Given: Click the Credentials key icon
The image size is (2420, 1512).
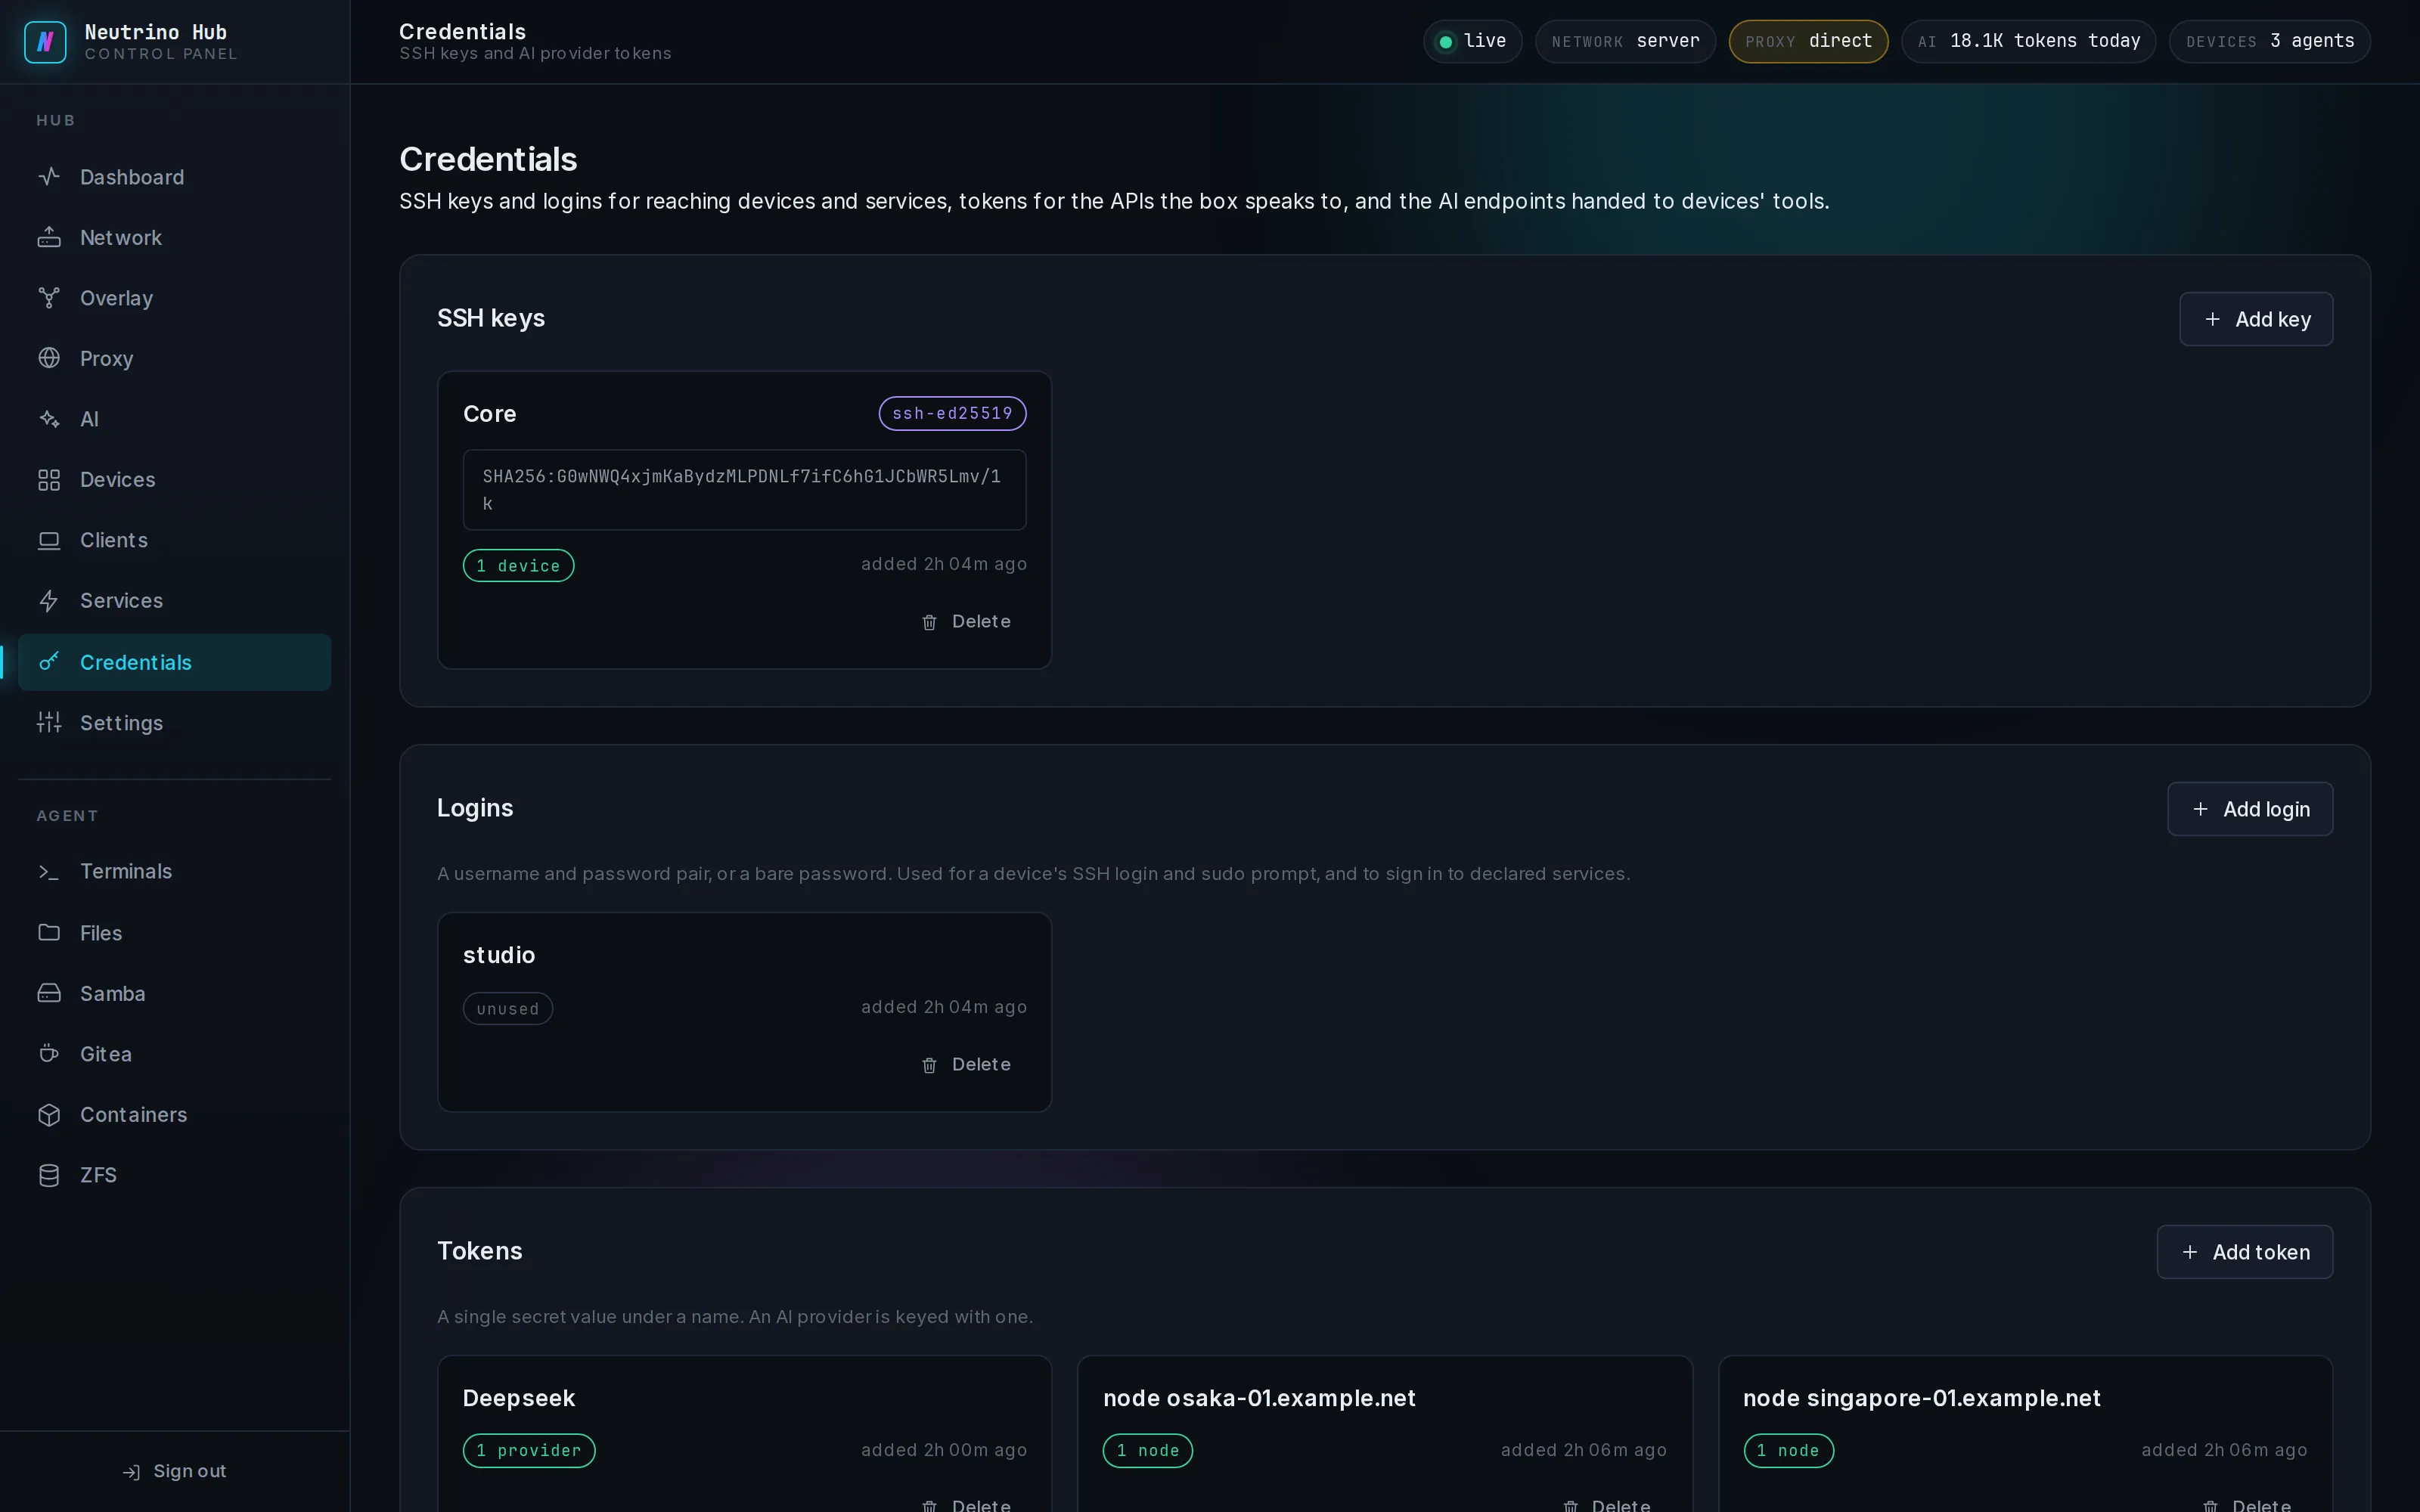Looking at the screenshot, I should point(49,662).
